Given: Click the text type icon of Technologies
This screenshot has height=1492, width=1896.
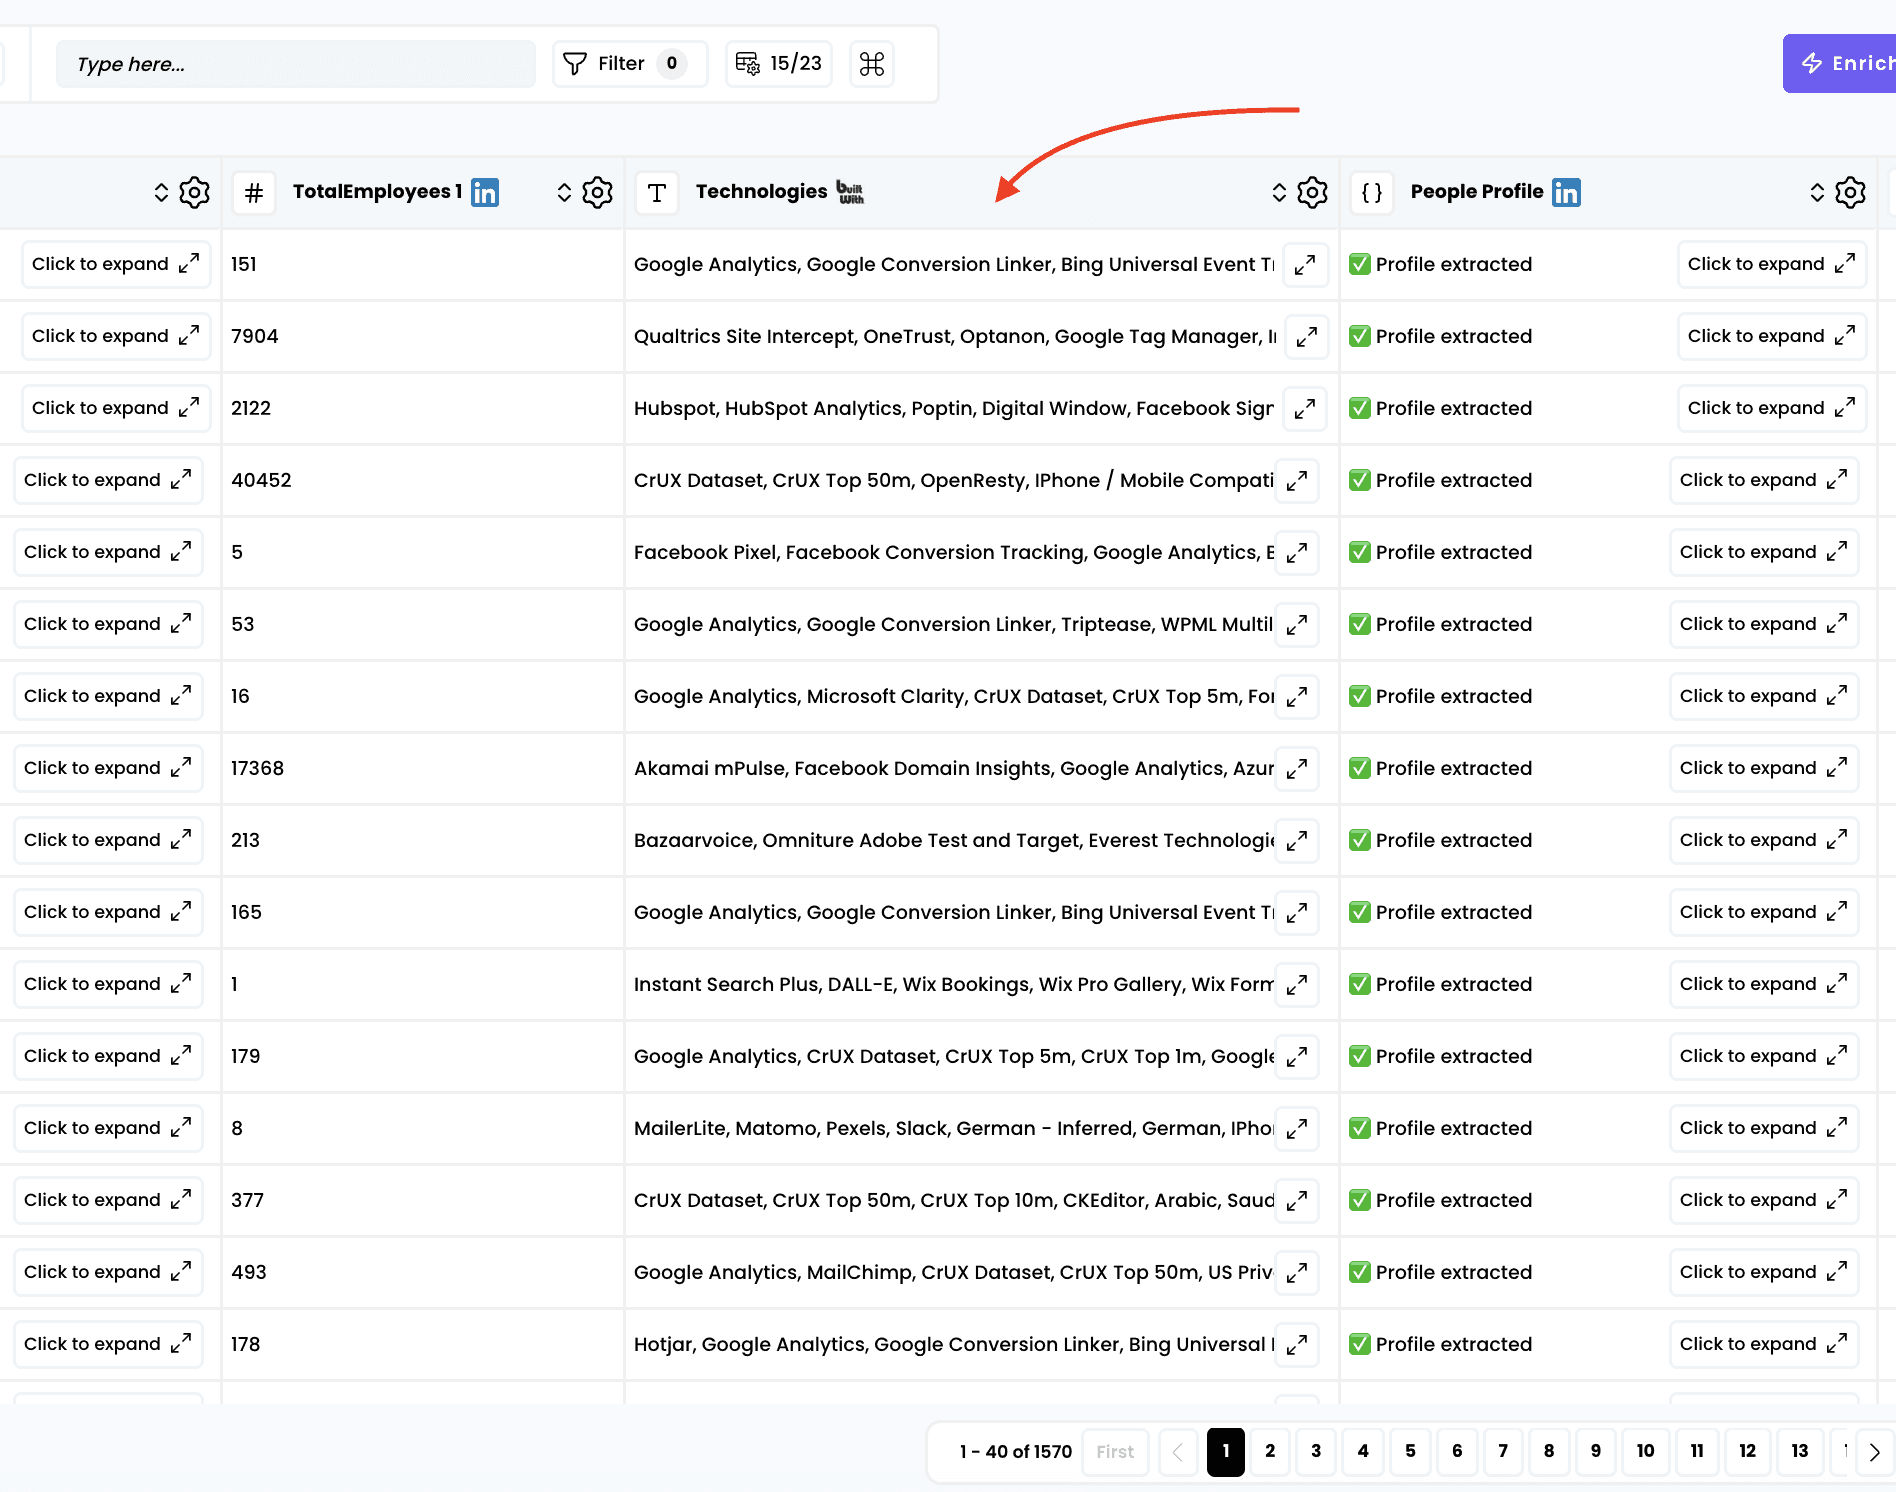Looking at the screenshot, I should click(x=657, y=192).
